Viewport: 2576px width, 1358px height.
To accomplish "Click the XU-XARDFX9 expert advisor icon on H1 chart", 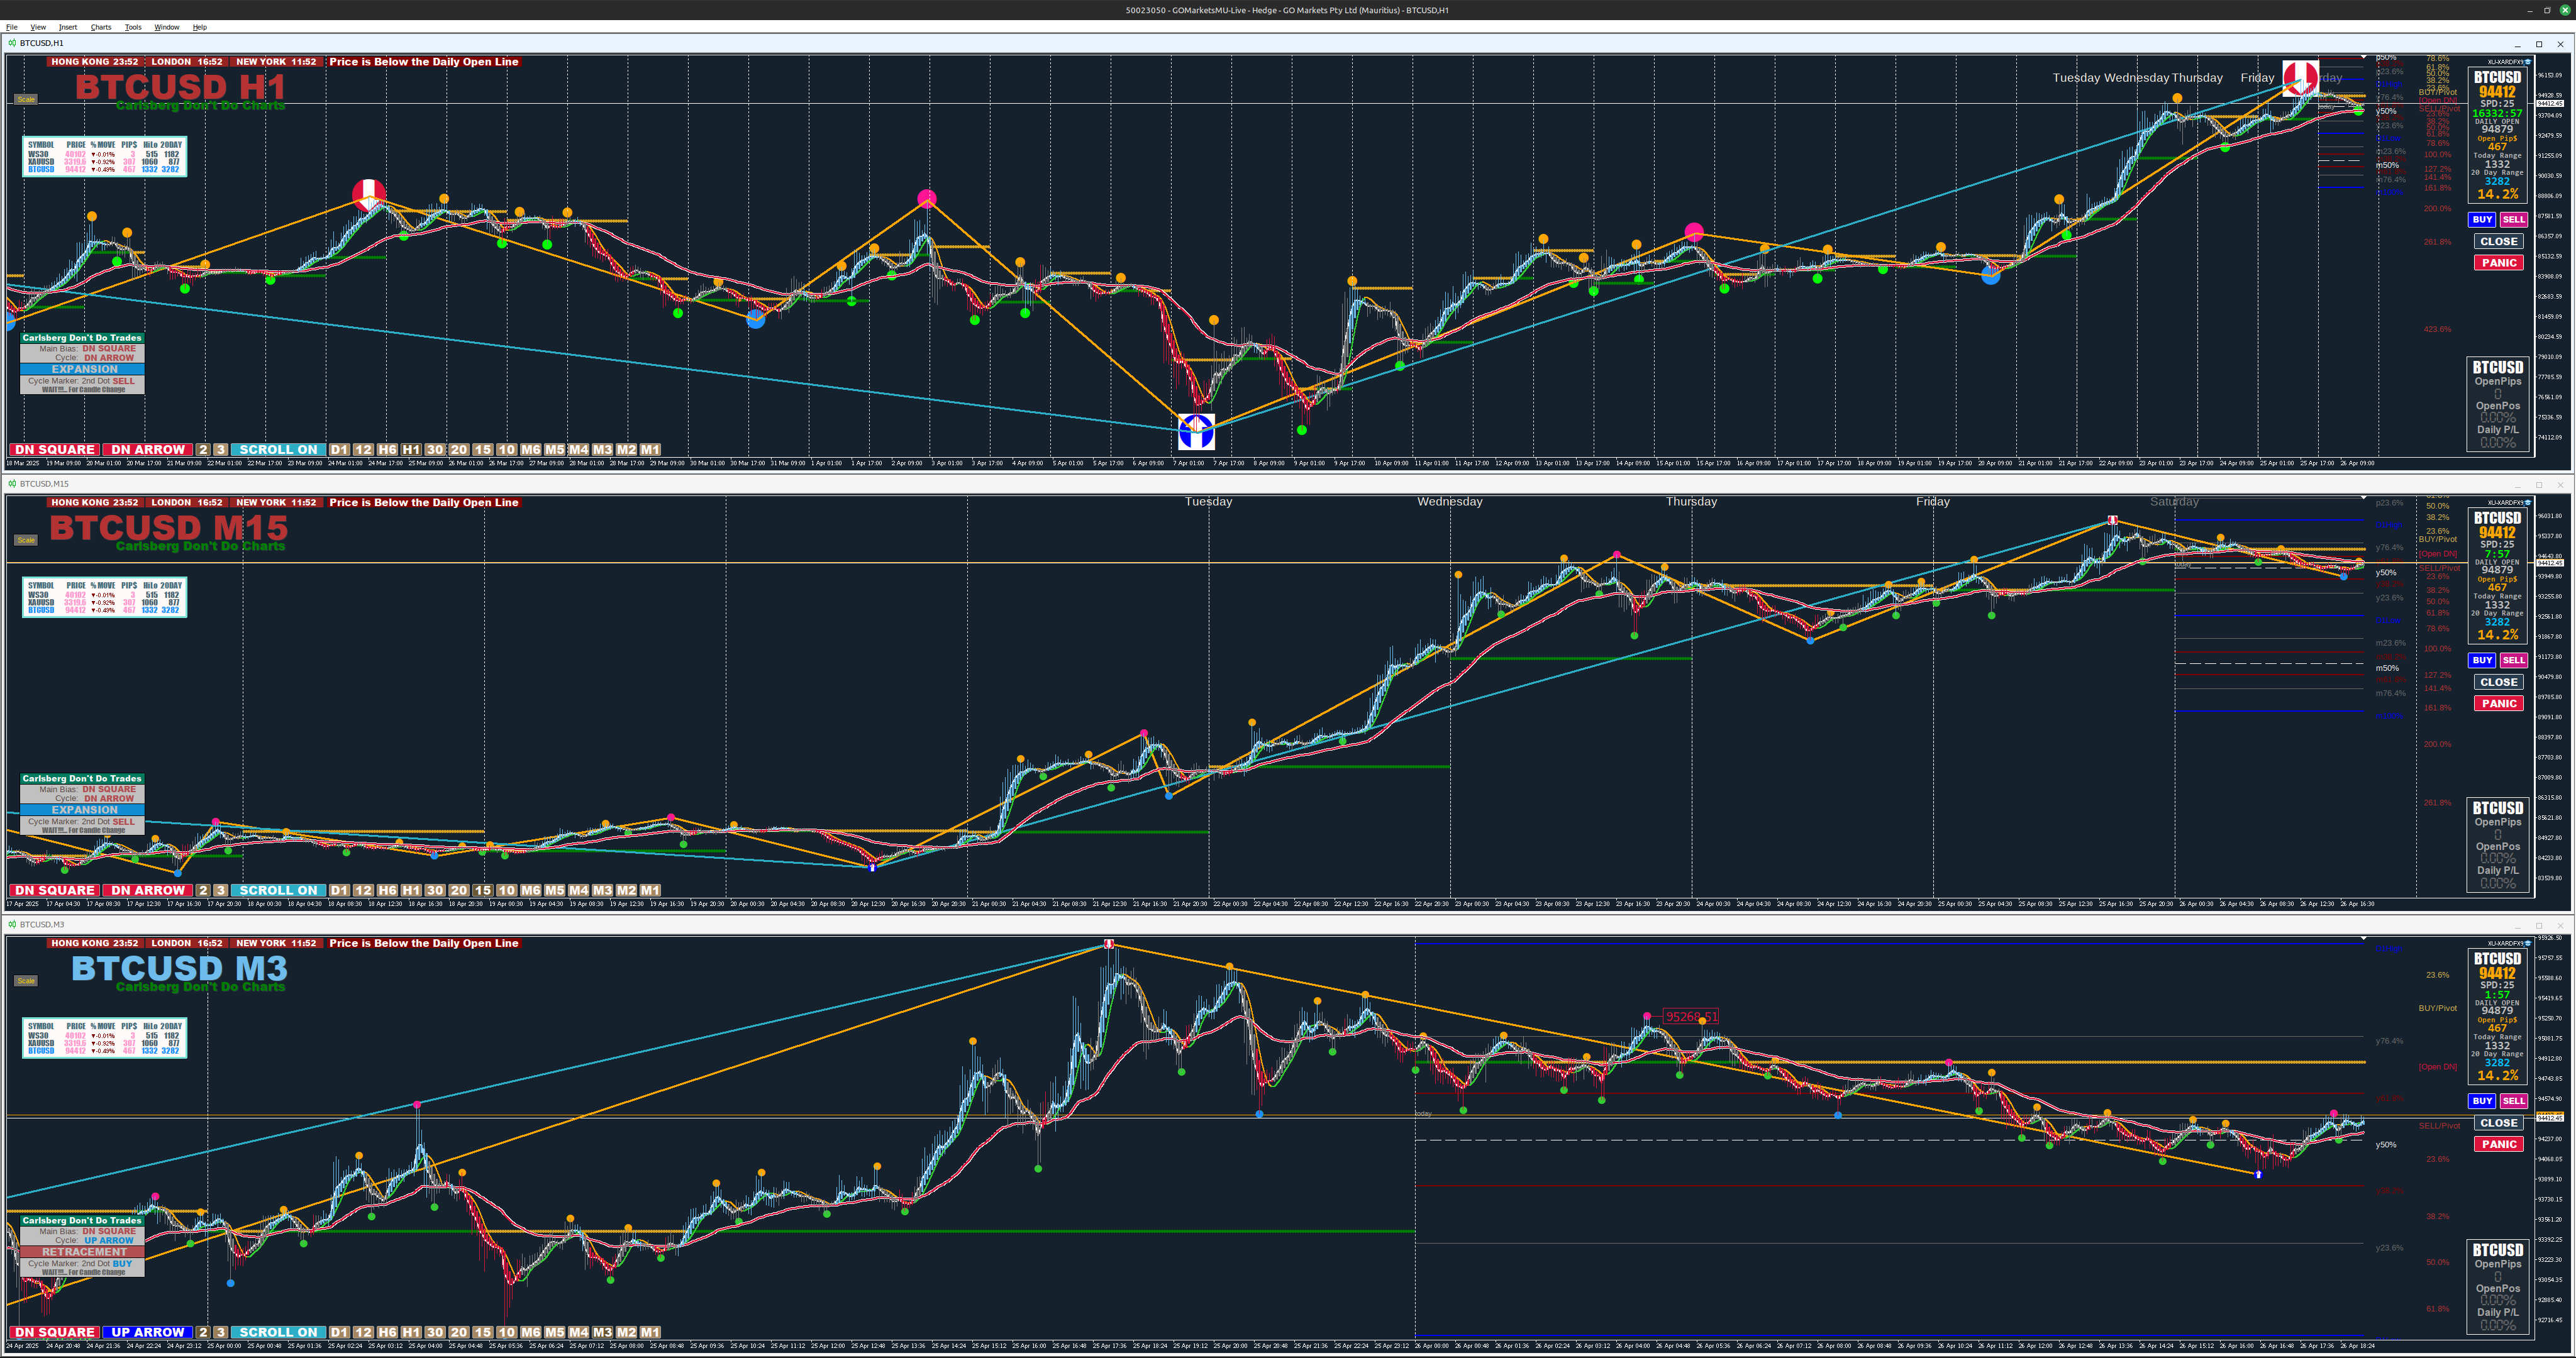I will coord(2528,62).
